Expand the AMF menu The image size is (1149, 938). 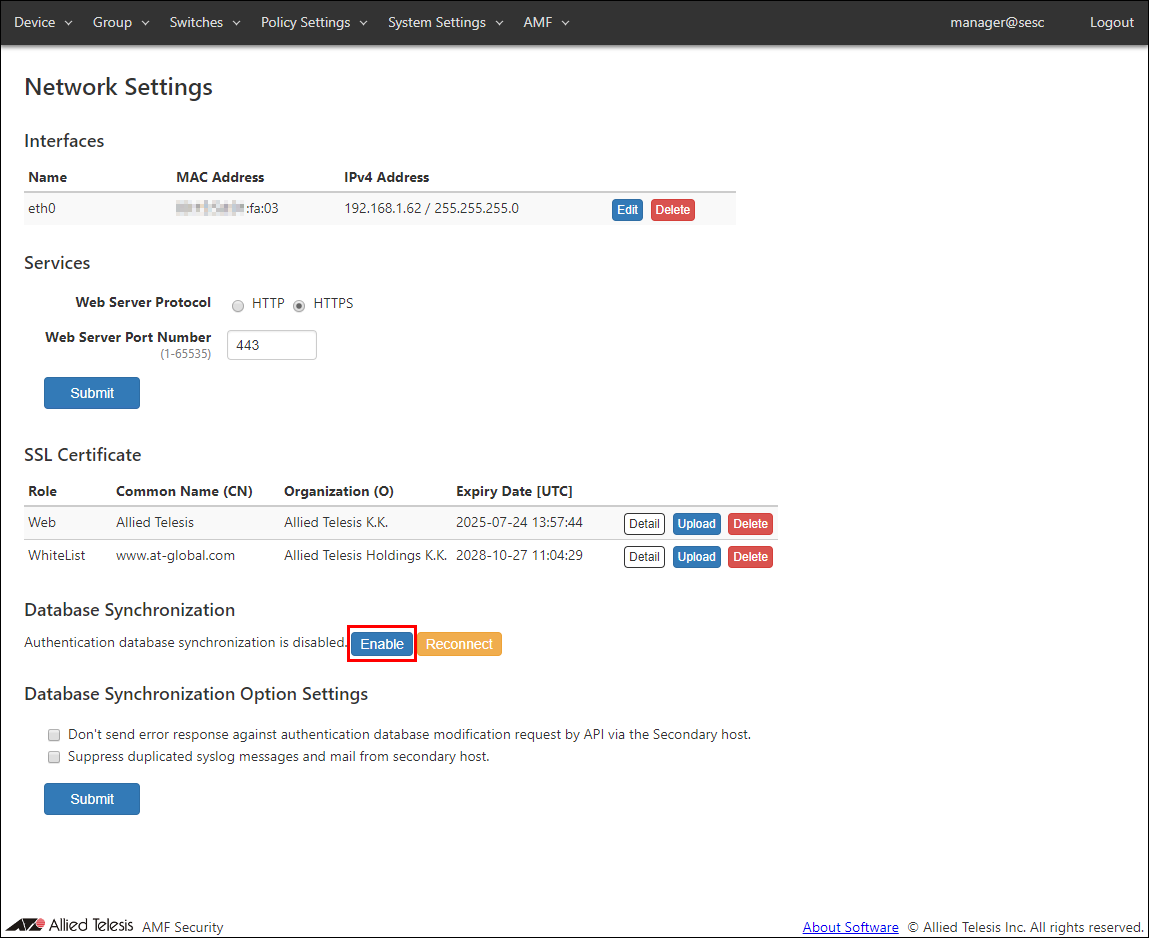point(546,22)
